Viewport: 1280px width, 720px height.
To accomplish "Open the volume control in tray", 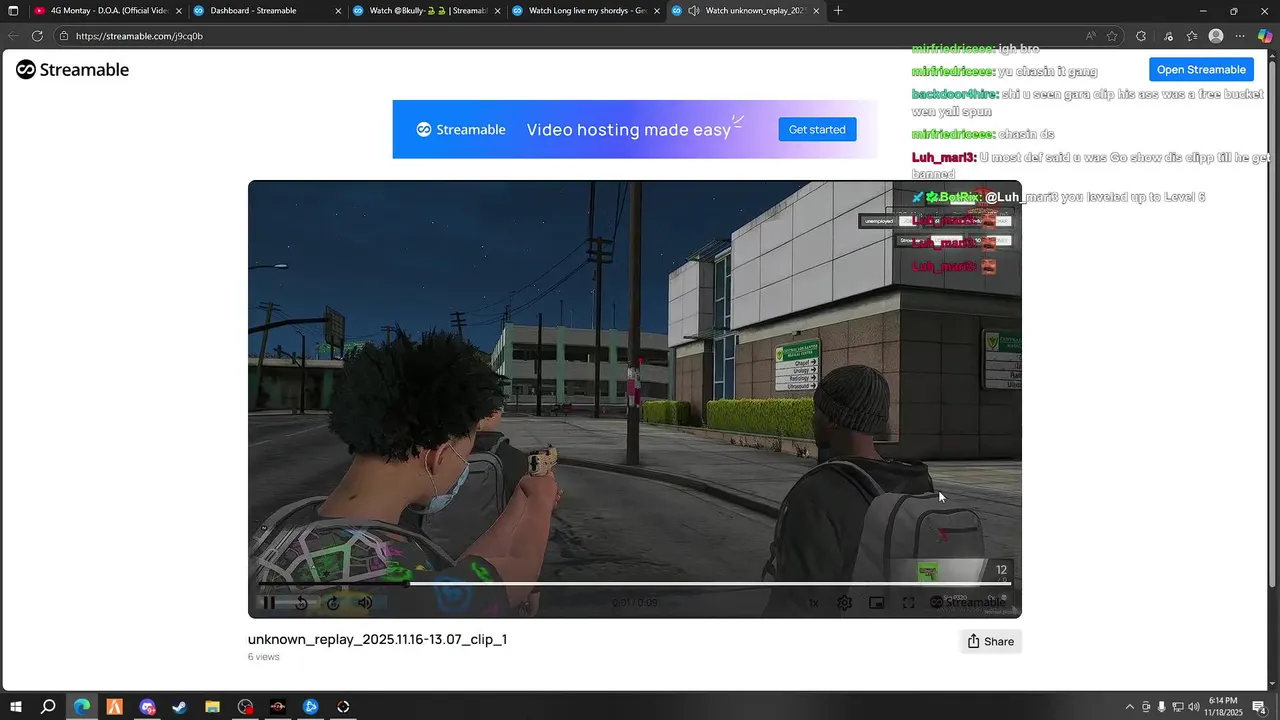I will 1194,707.
